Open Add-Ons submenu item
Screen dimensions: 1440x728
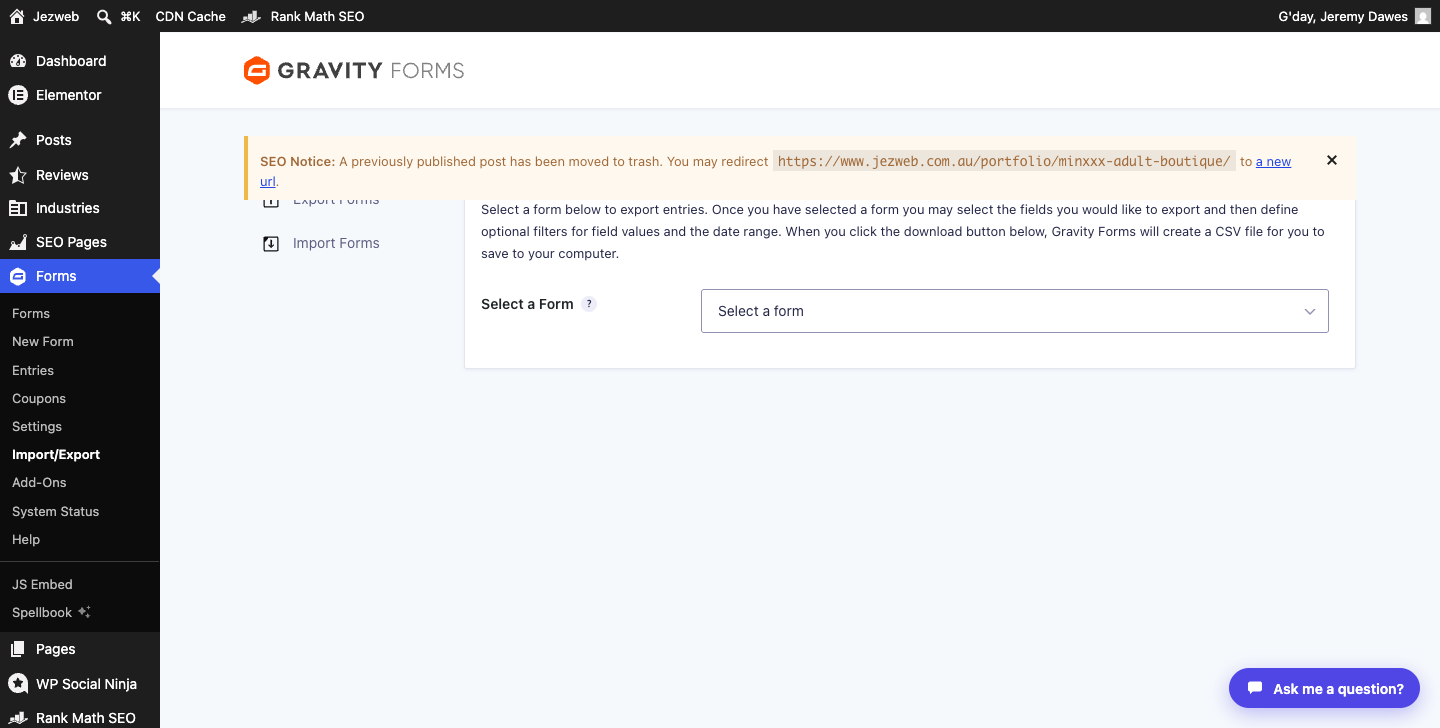39,482
